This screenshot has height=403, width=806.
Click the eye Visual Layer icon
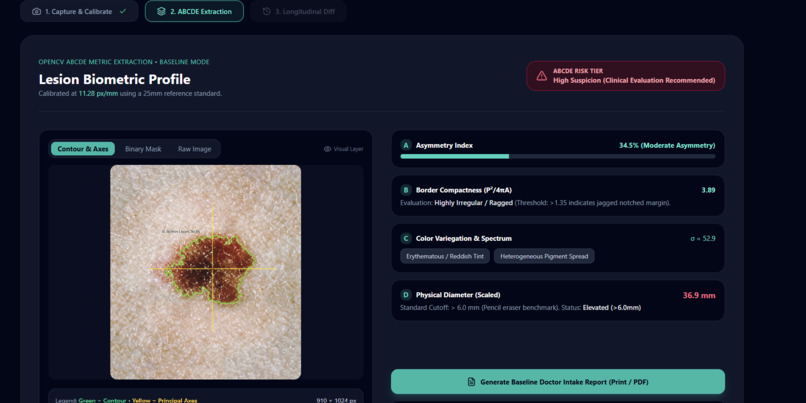327,149
